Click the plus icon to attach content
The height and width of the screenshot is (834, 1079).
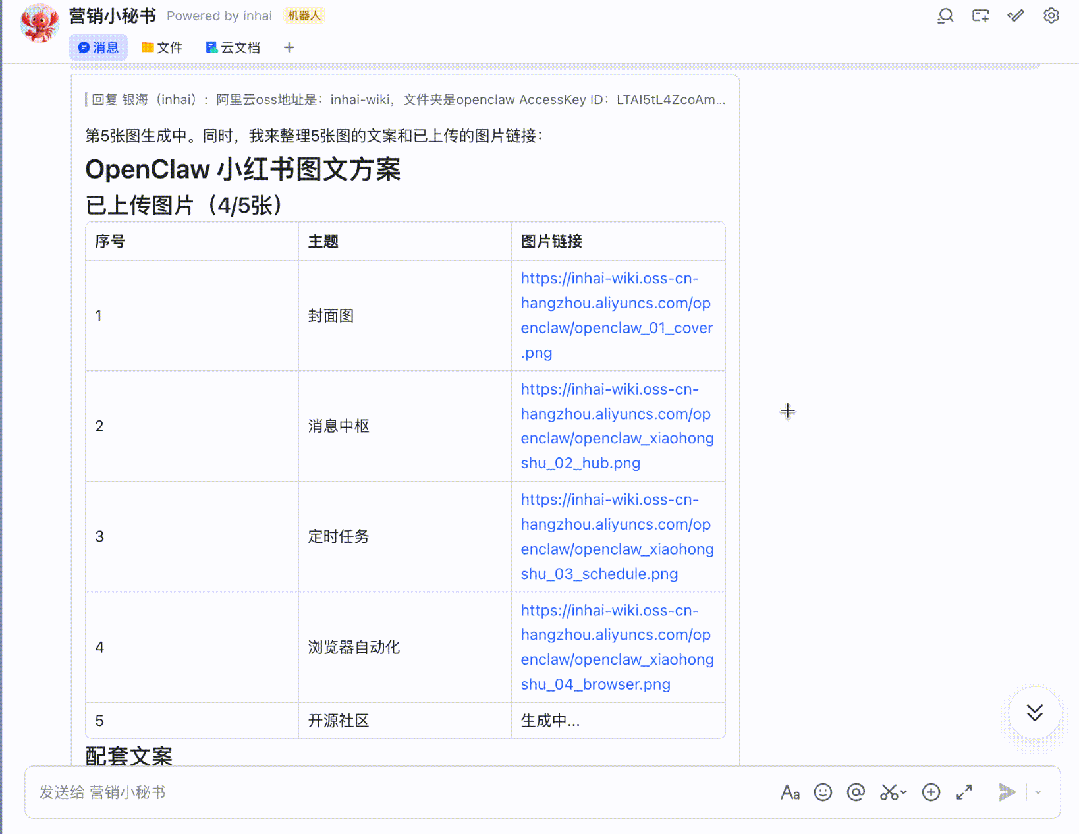coord(931,792)
